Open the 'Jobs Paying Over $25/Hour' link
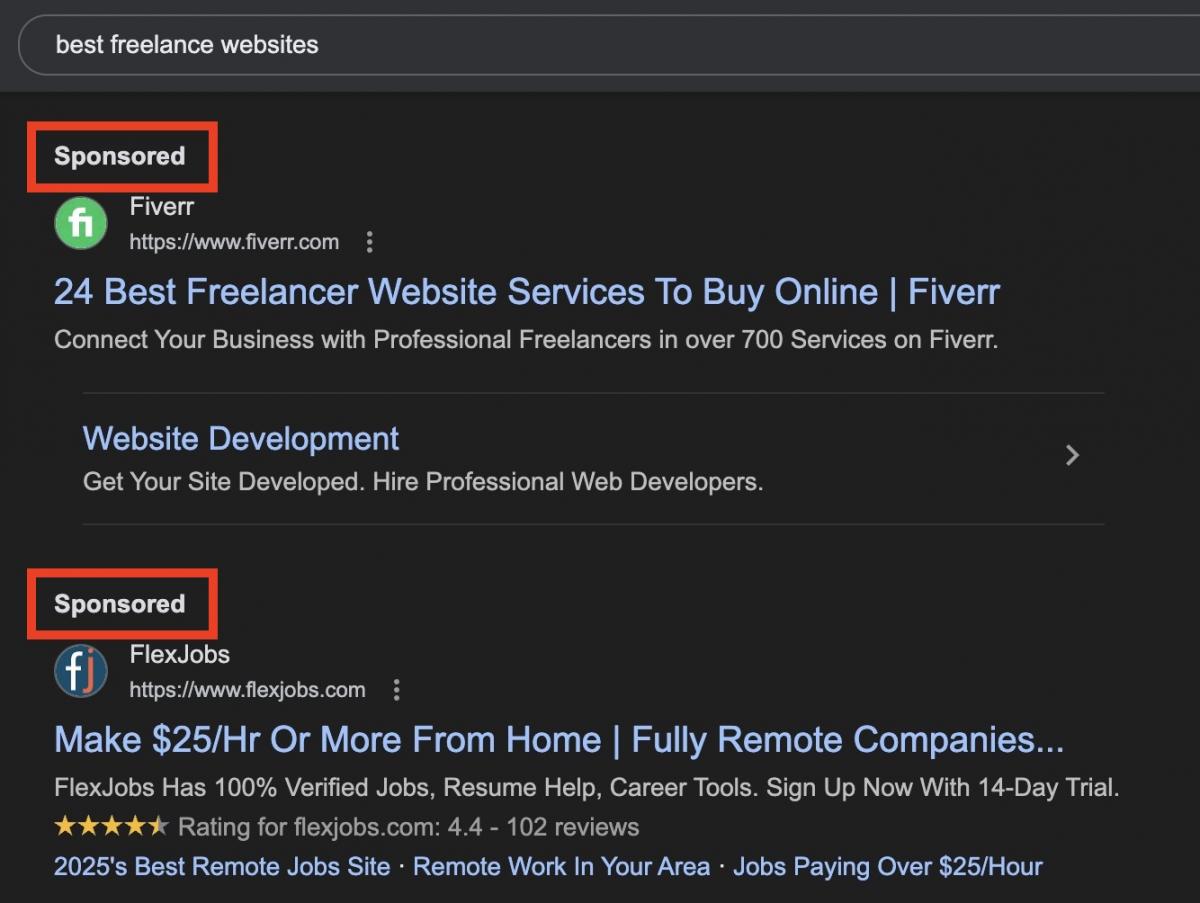The height and width of the screenshot is (903, 1200). coord(887,866)
